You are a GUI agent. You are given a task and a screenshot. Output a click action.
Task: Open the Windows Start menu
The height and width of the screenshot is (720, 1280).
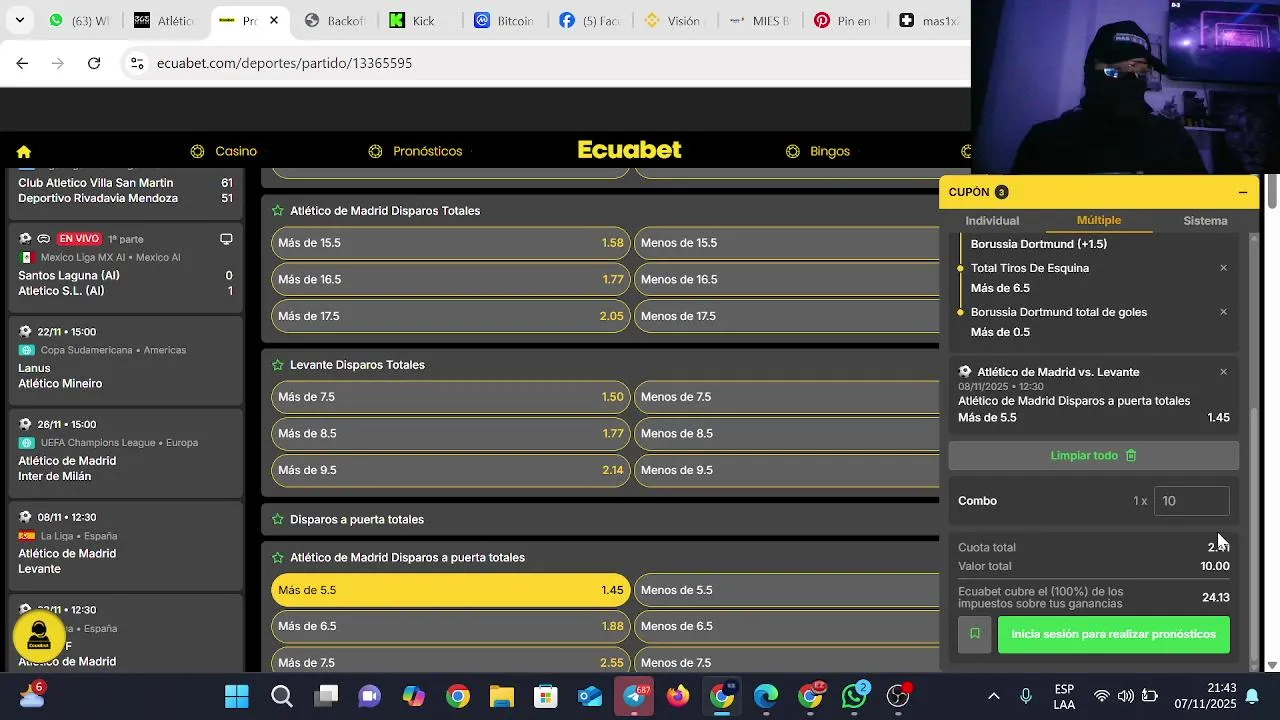point(237,696)
